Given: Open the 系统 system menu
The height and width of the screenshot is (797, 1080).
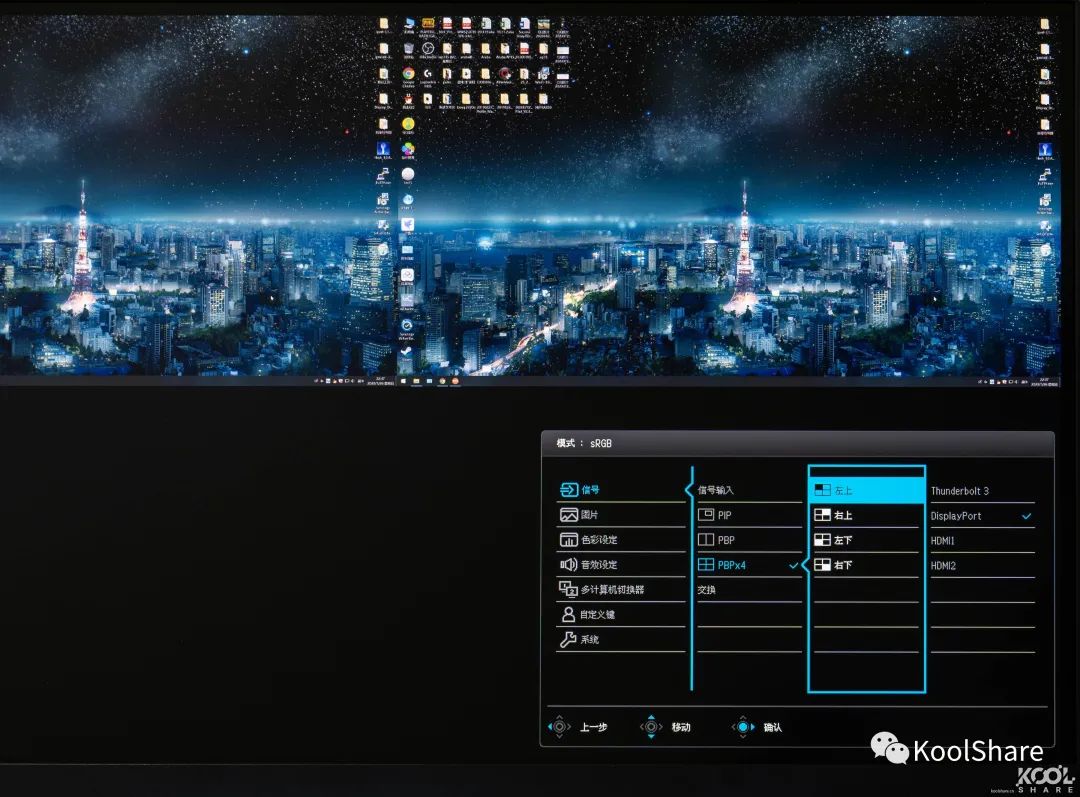Looking at the screenshot, I should point(621,639).
